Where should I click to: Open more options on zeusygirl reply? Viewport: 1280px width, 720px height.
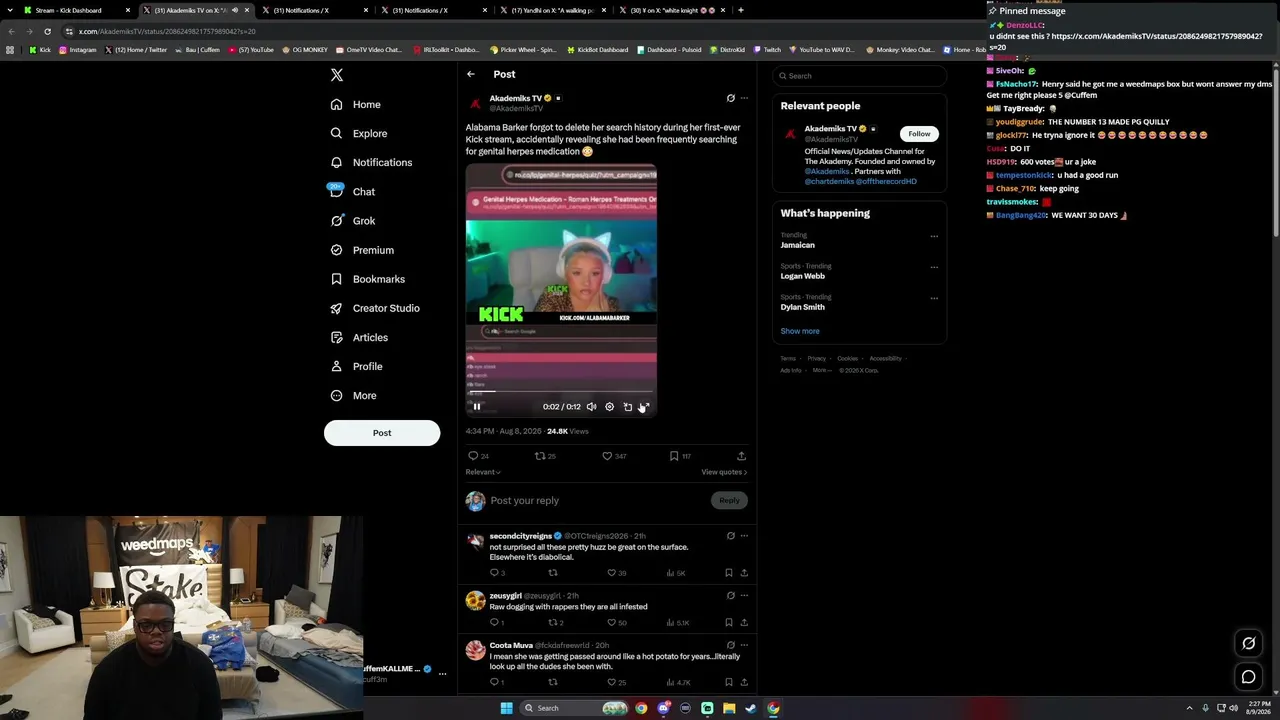tap(744, 595)
